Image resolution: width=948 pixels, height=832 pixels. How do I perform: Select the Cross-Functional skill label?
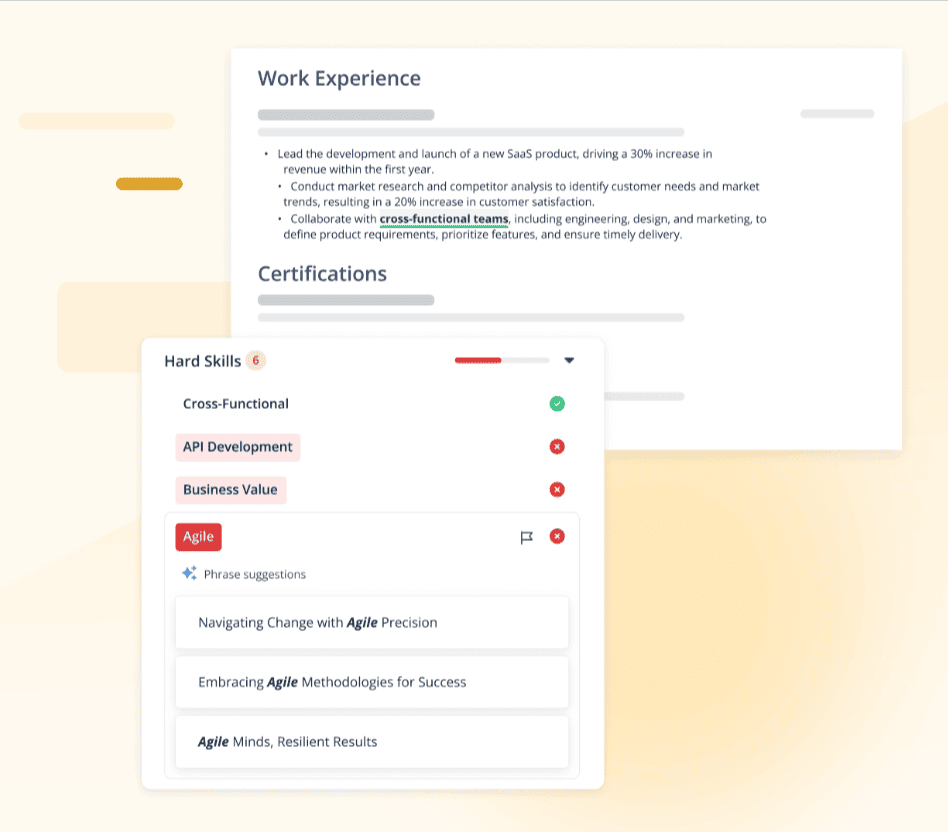236,403
